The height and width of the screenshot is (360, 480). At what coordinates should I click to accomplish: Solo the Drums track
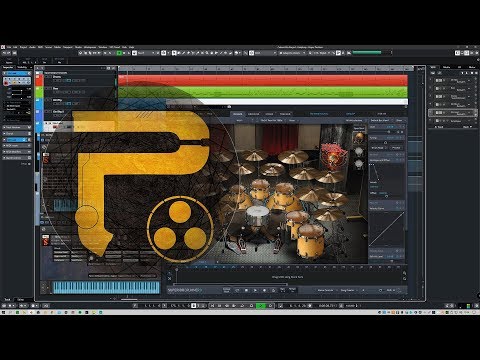point(51,77)
